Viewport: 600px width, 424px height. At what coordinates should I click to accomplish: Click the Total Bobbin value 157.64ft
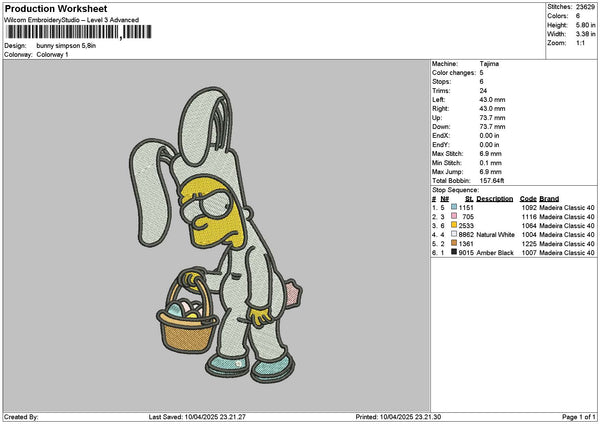coord(492,181)
